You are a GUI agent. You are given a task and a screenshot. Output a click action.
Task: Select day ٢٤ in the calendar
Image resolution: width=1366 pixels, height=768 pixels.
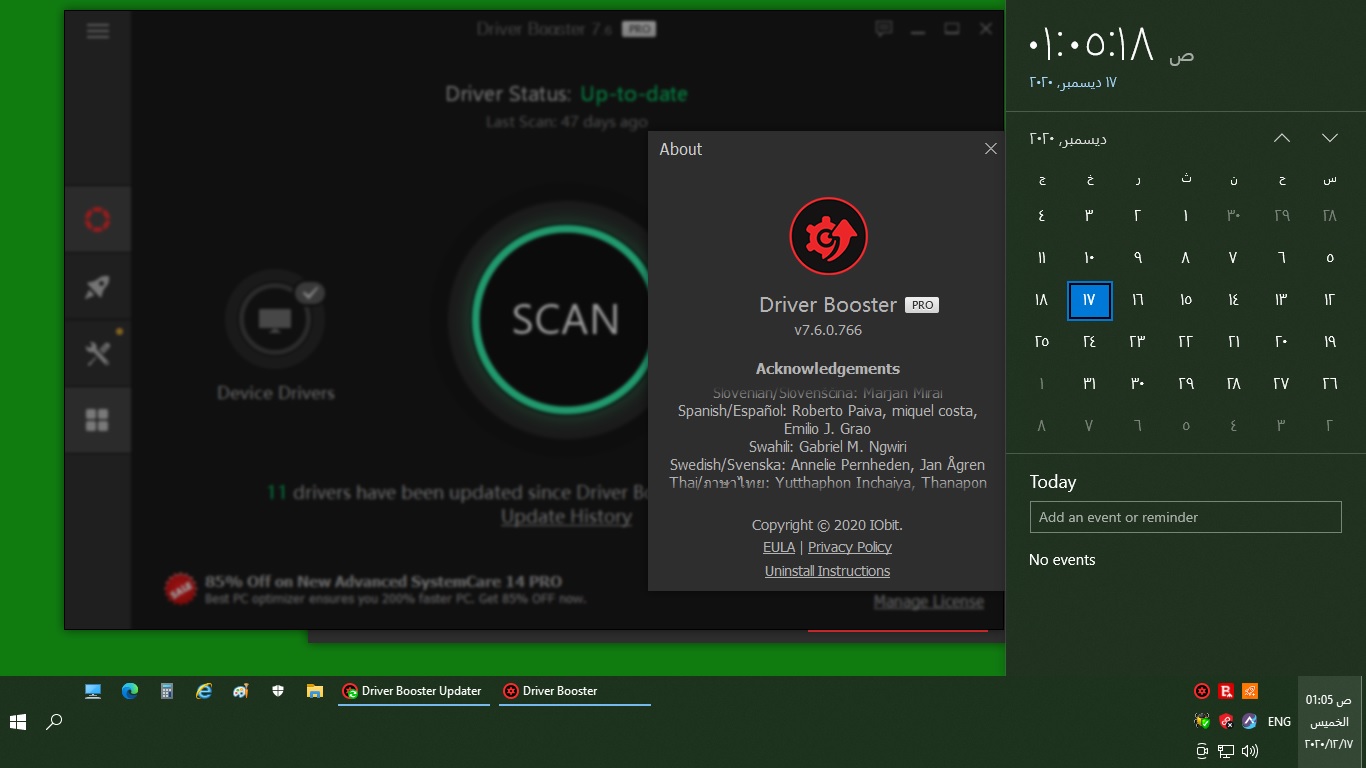coord(1089,342)
